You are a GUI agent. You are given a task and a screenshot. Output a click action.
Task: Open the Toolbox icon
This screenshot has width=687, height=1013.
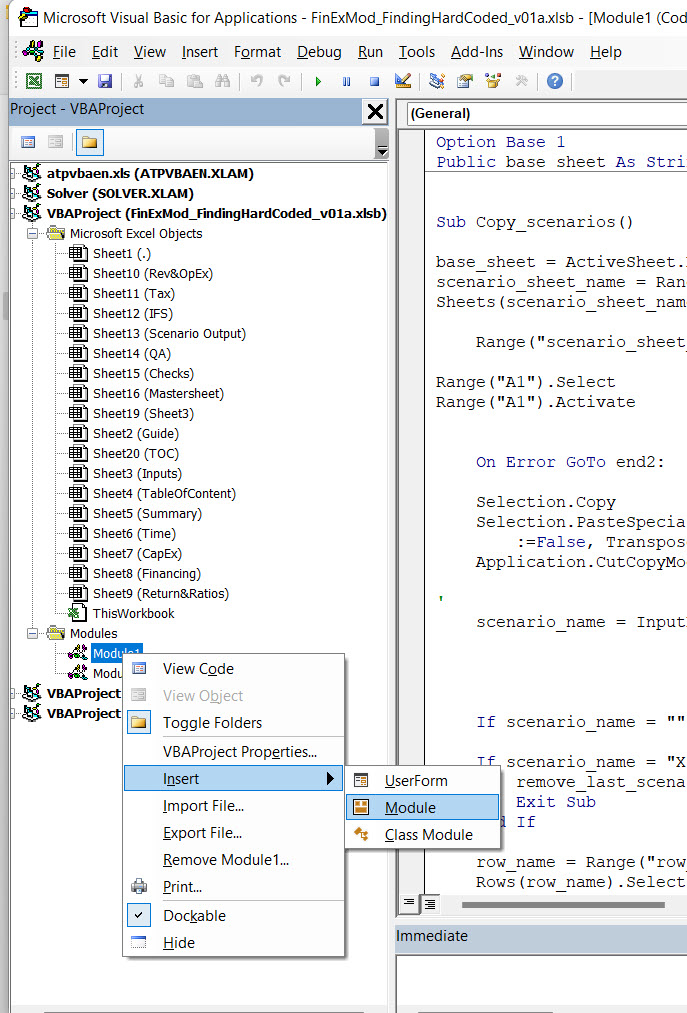click(x=521, y=81)
